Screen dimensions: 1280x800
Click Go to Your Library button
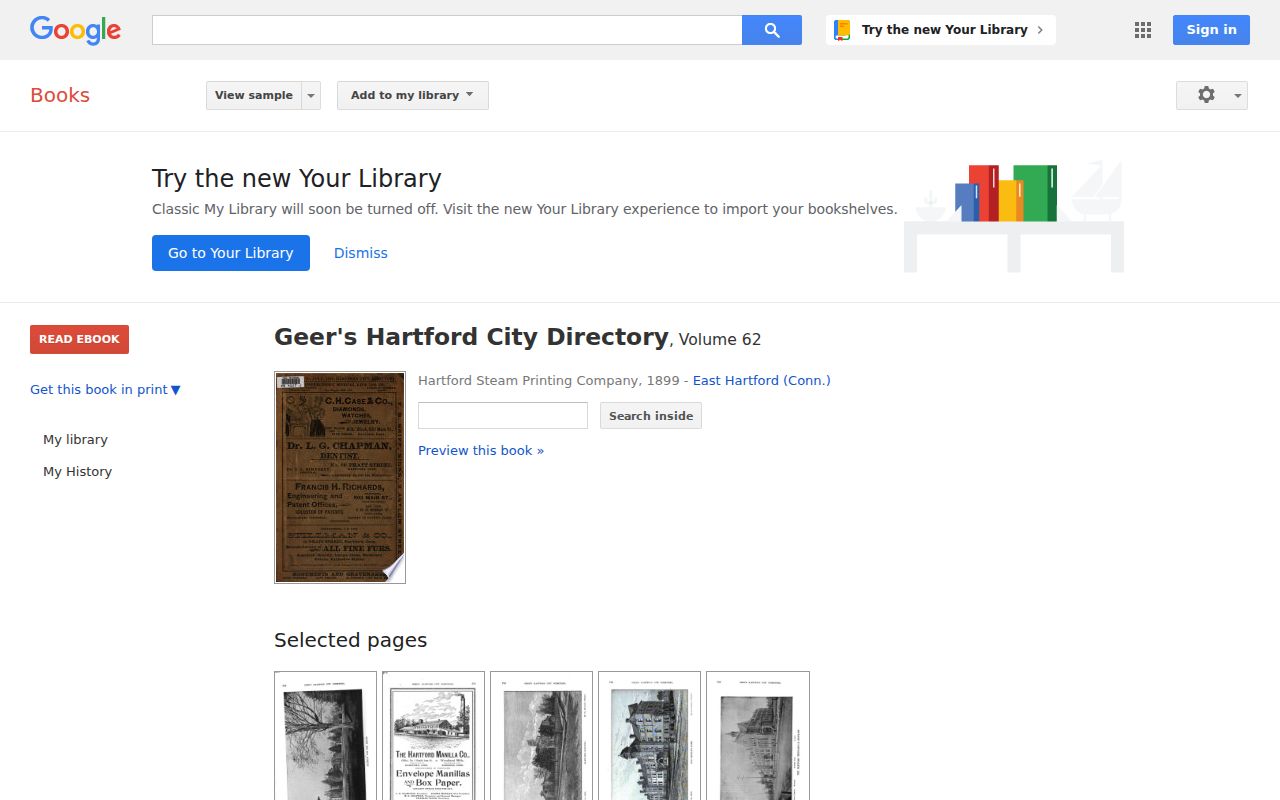(x=231, y=253)
